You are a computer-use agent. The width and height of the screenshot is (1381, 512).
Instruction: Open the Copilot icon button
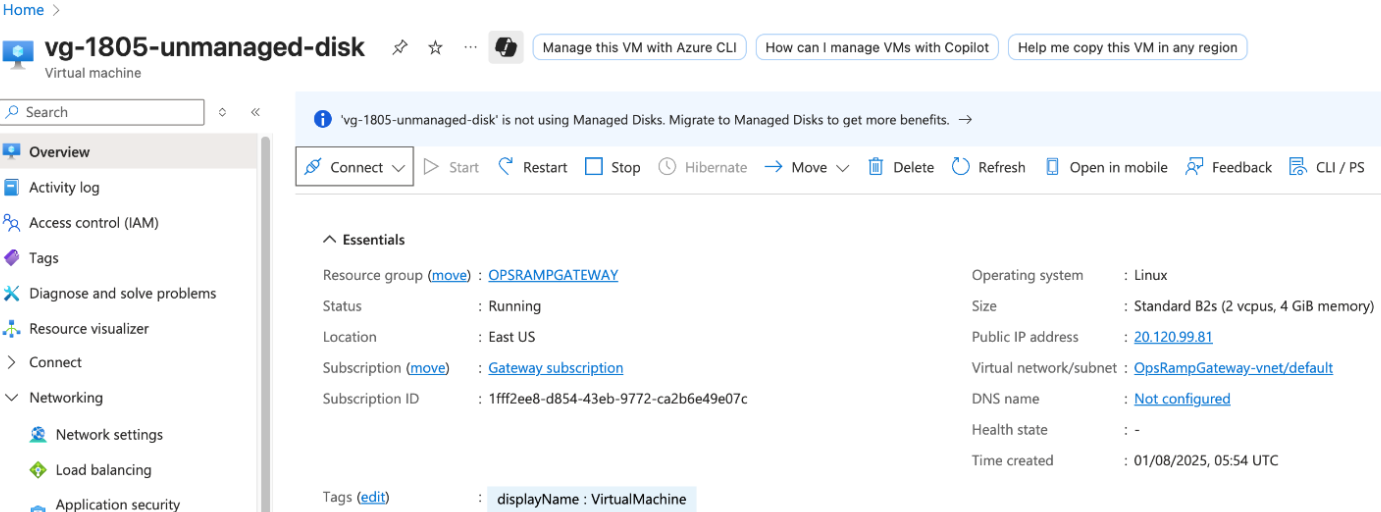[506, 47]
